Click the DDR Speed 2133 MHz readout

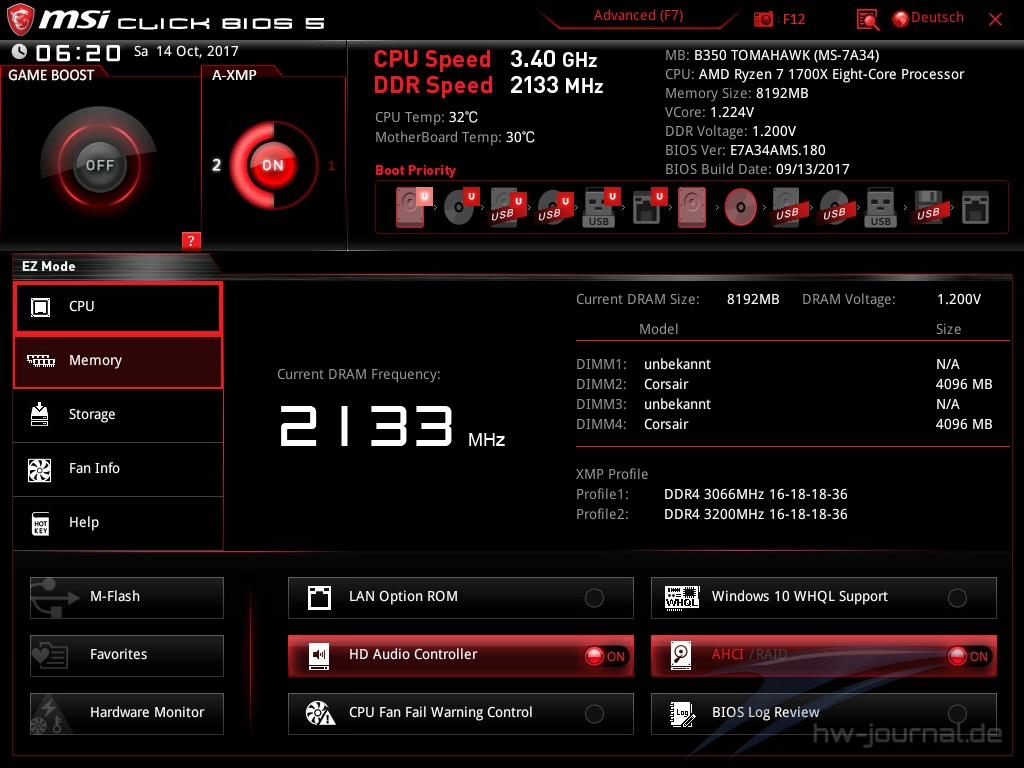(488, 86)
